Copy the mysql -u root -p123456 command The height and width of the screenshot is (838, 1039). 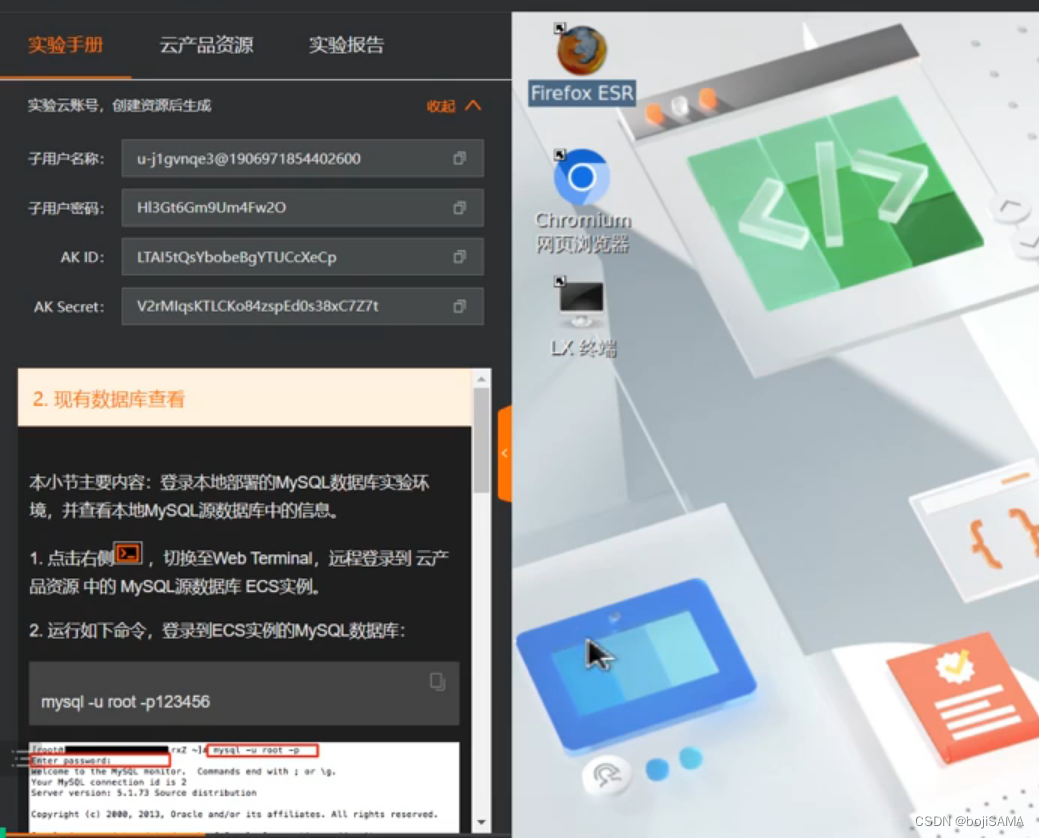[437, 681]
